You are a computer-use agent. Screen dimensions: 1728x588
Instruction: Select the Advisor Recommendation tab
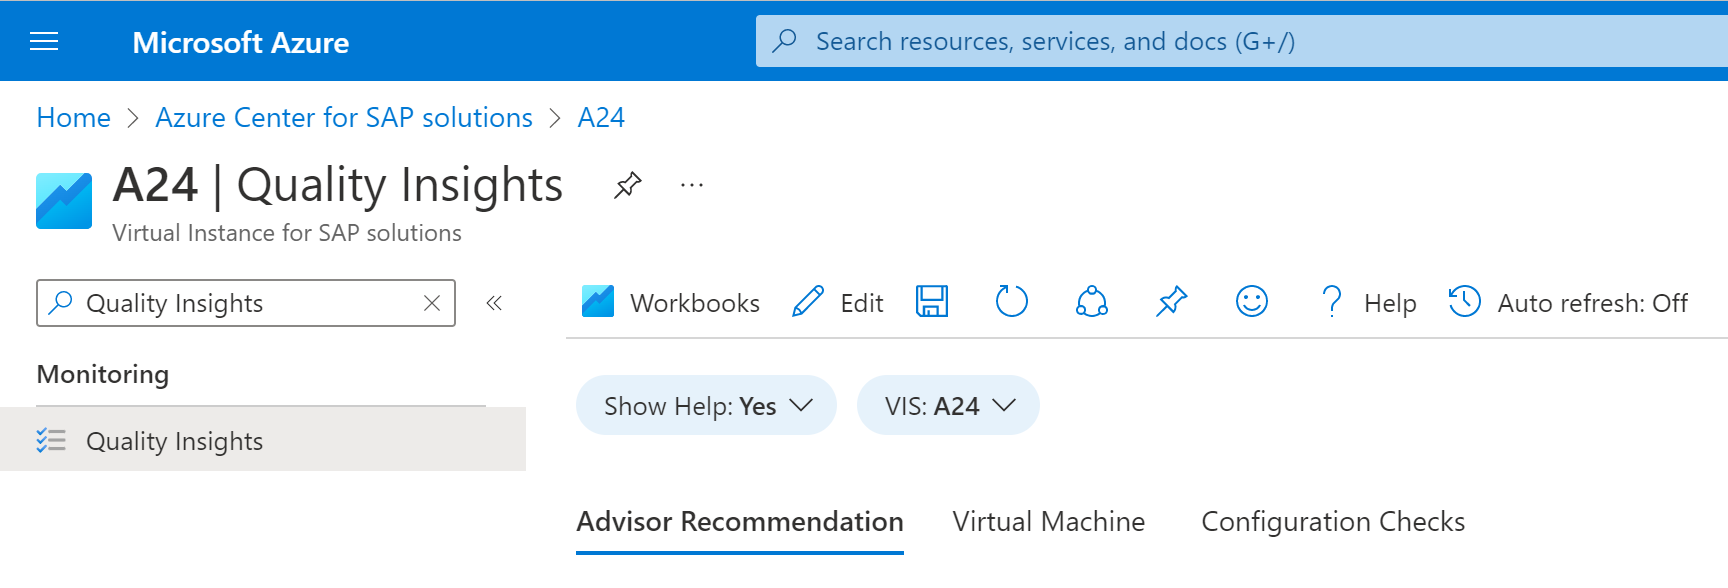(x=740, y=522)
